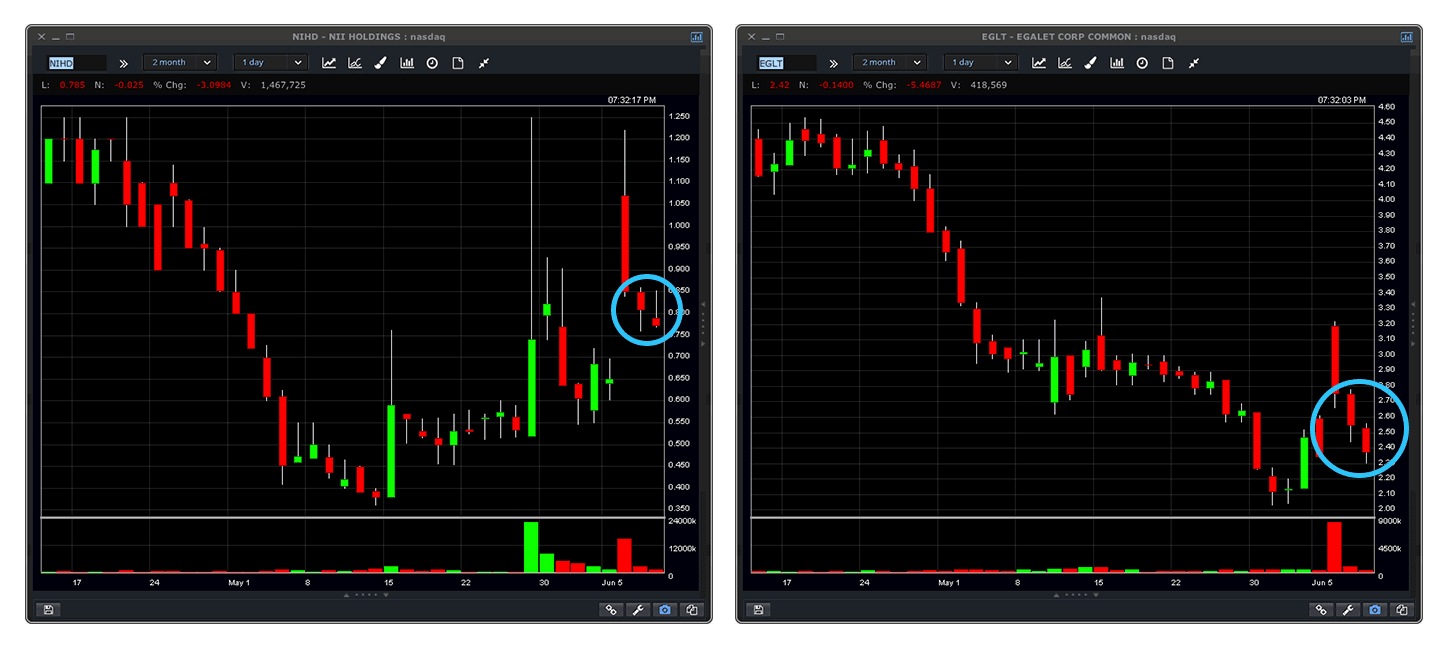Click collapse arrows icon in EGLT toolbar
This screenshot has height=648, width=1447.
[1194, 62]
